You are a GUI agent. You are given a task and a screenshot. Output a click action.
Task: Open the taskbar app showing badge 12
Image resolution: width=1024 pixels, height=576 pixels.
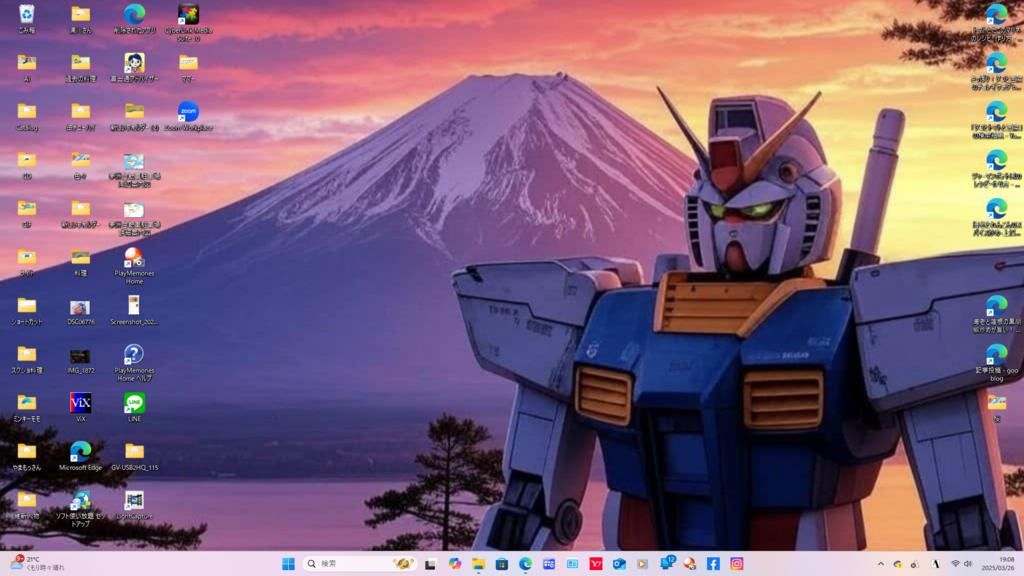[x=667, y=563]
